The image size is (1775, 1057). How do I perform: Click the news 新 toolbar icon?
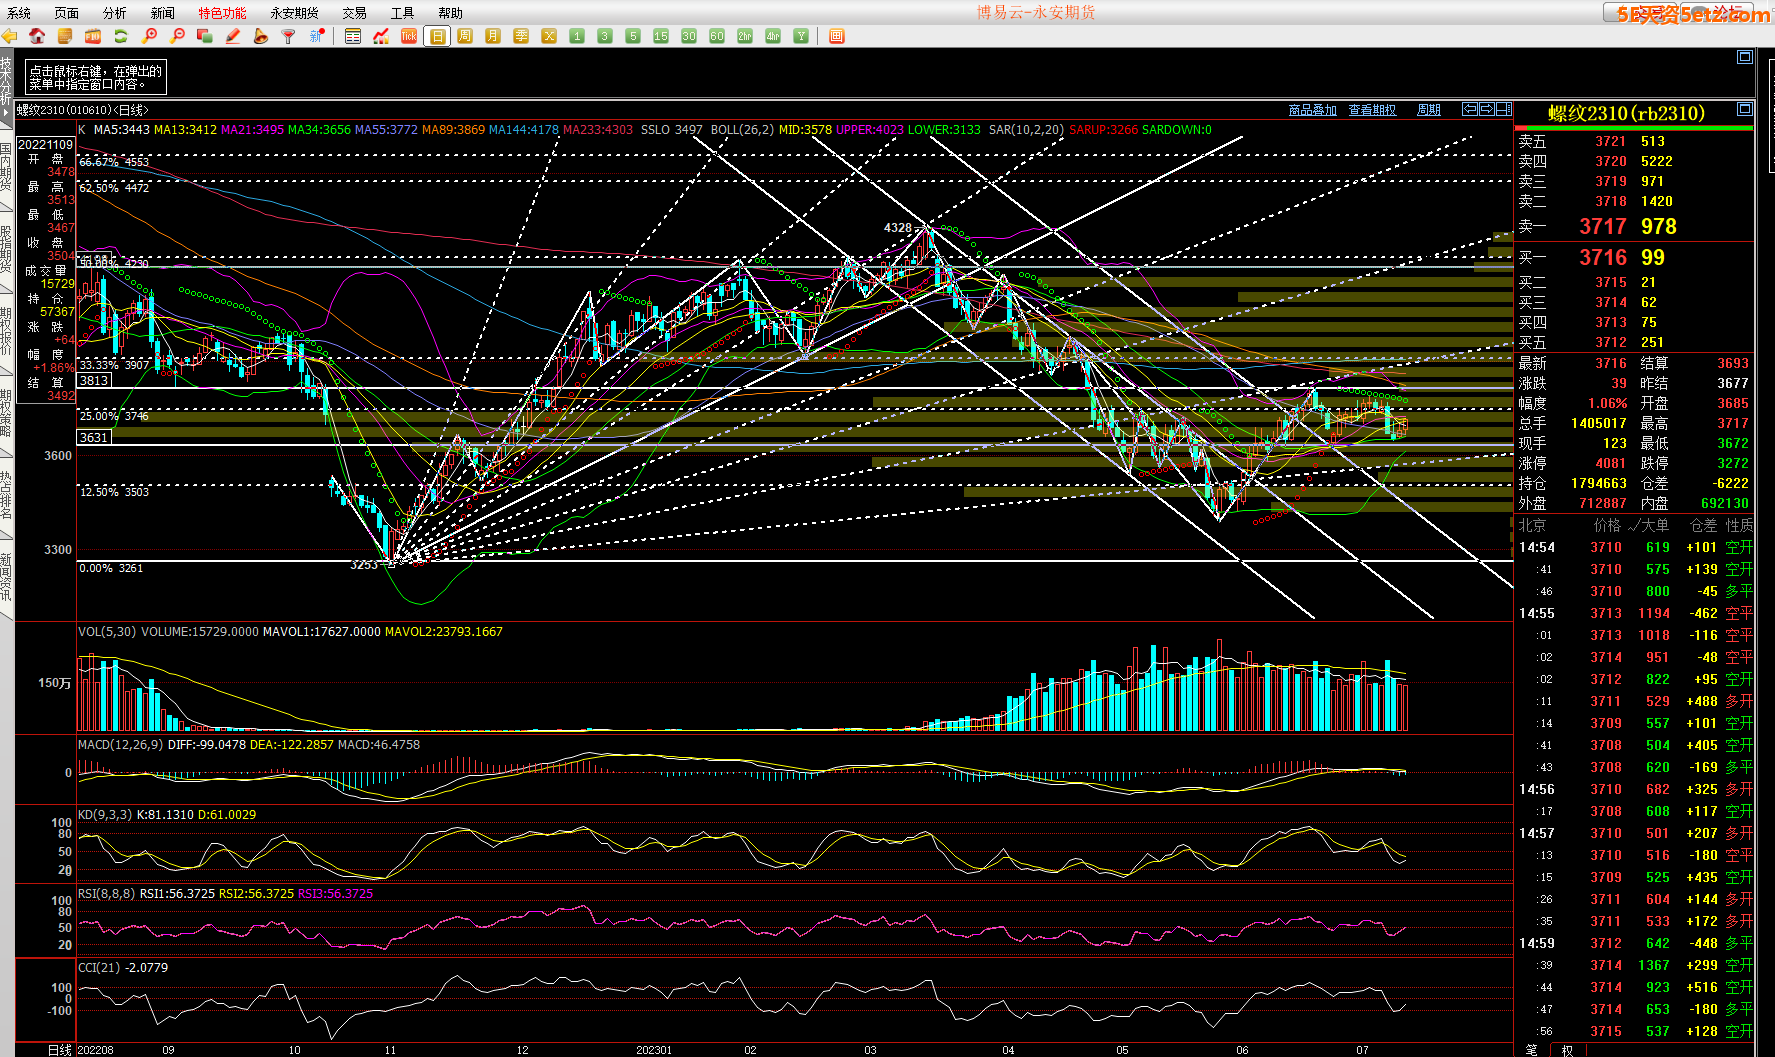point(317,36)
